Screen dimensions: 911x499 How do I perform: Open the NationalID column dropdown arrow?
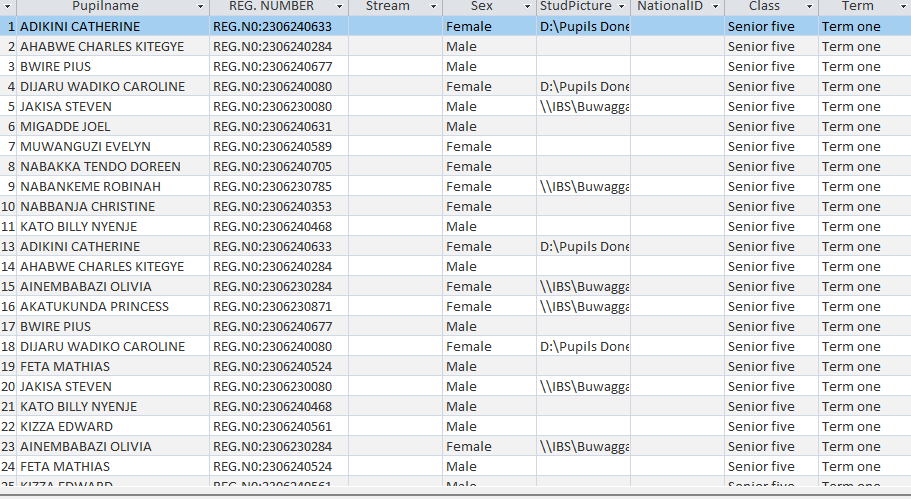pos(715,7)
